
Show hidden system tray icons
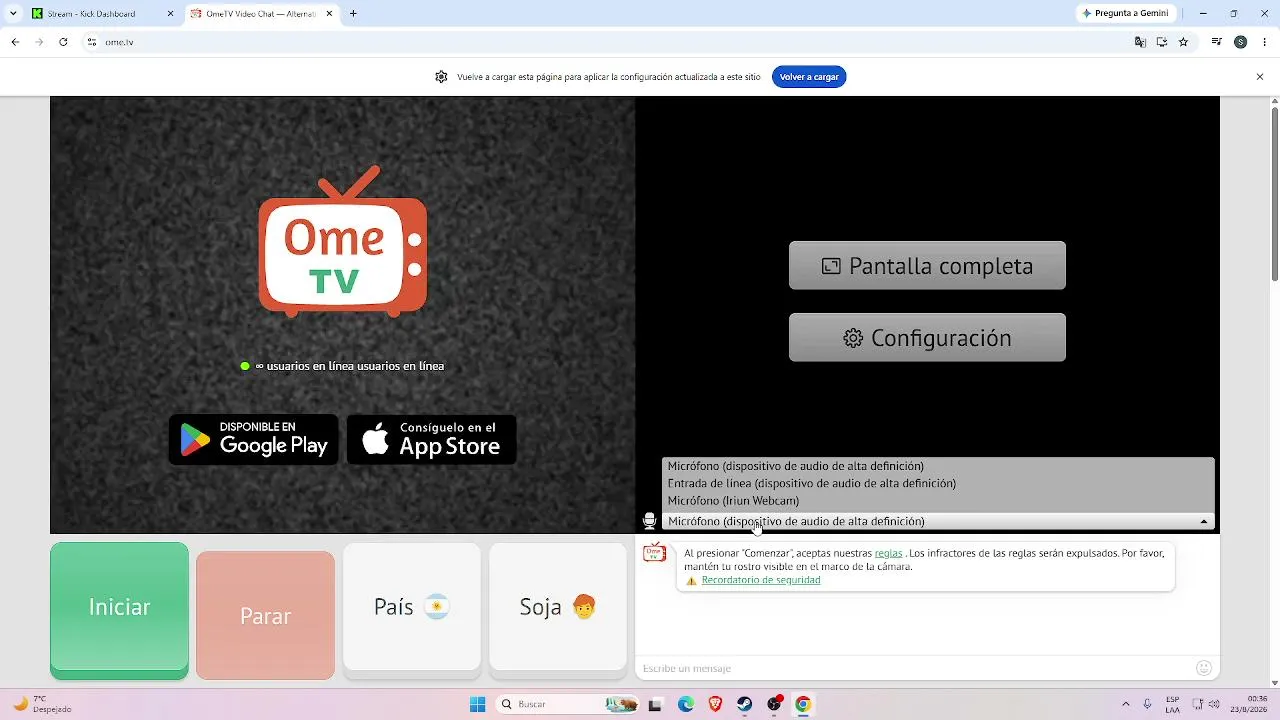pos(1126,704)
